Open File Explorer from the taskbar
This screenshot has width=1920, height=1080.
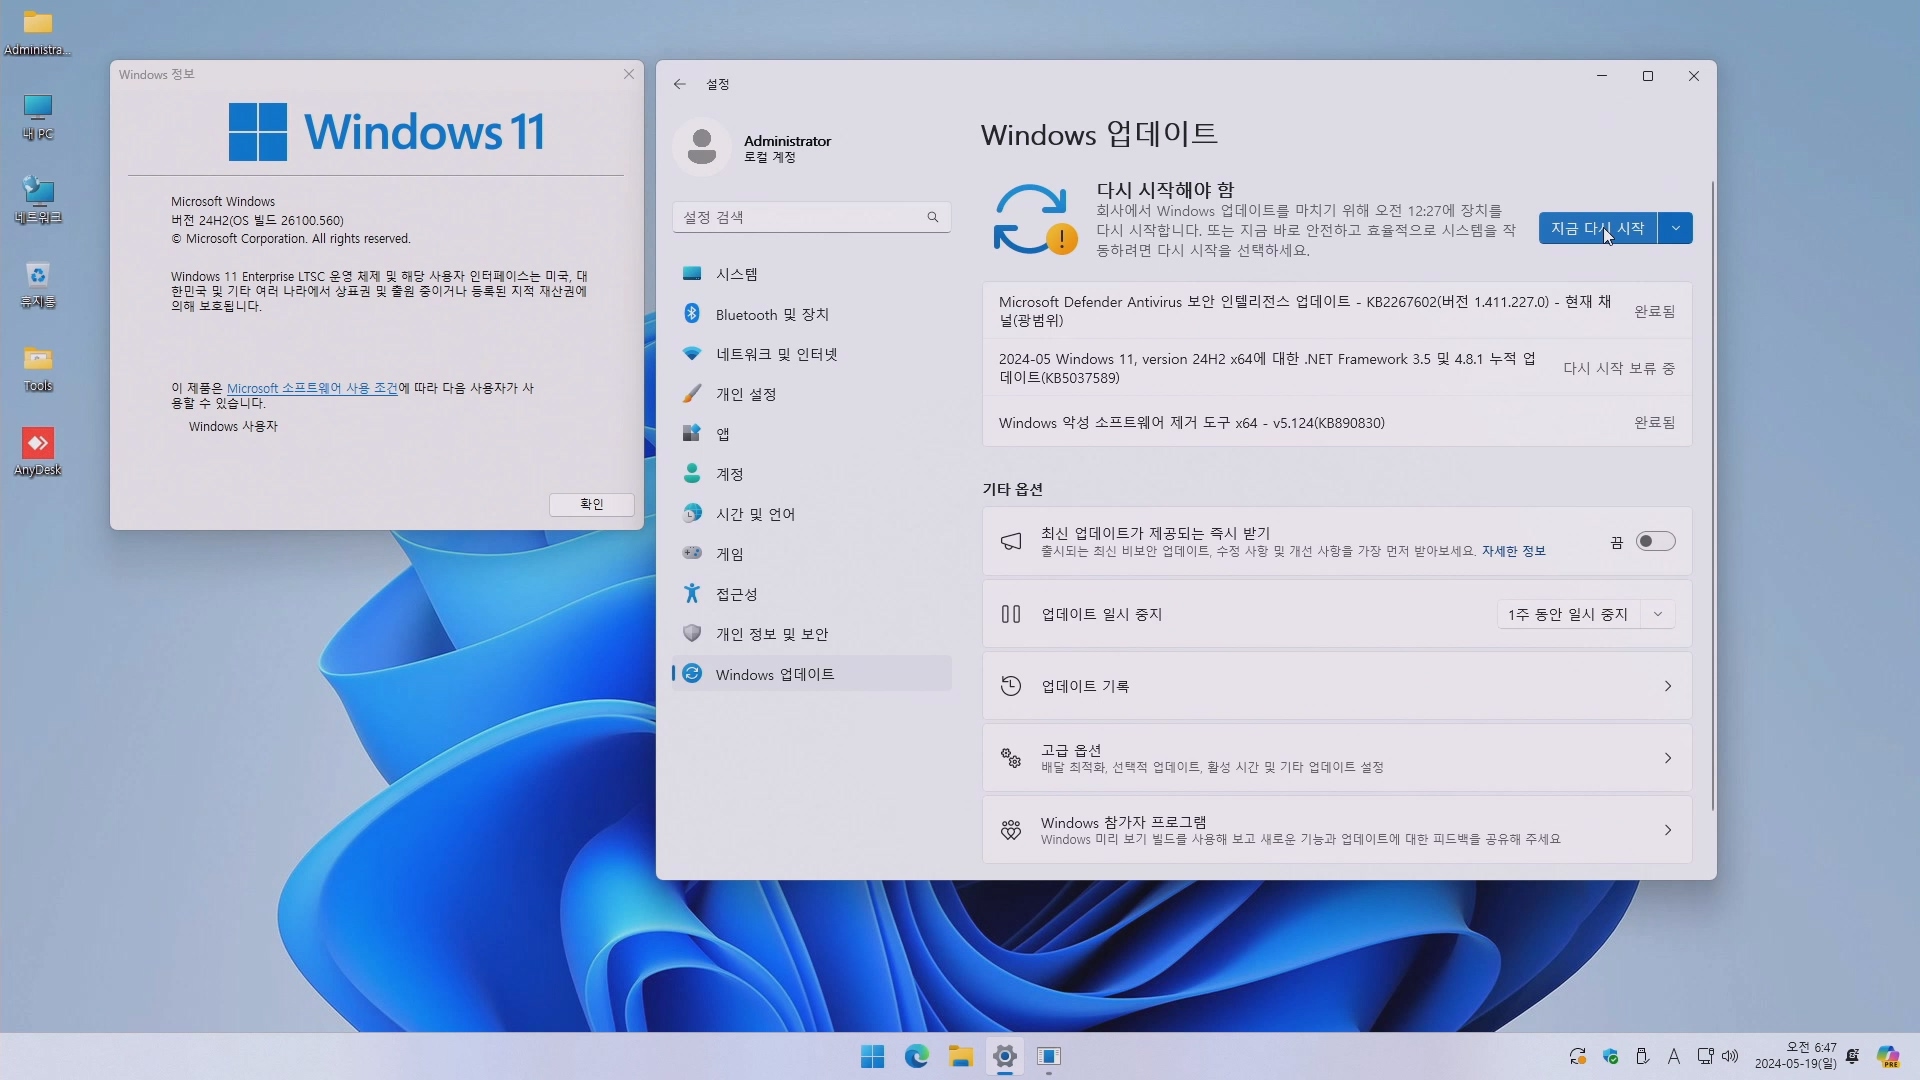(x=961, y=1056)
